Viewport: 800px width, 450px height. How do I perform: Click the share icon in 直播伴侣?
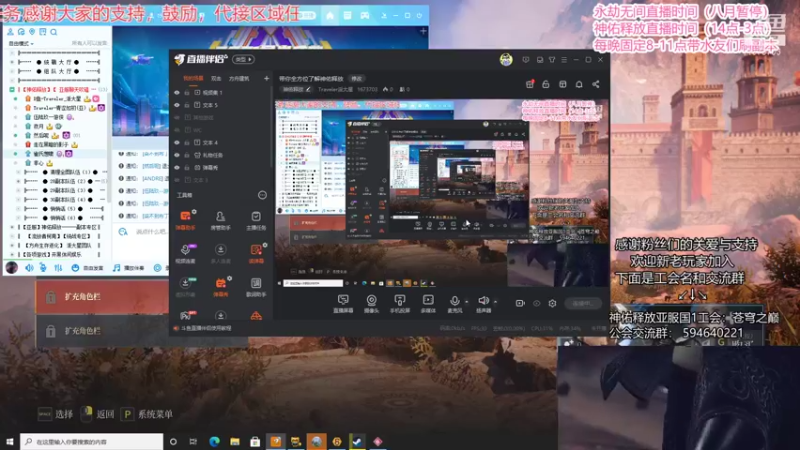(x=595, y=84)
